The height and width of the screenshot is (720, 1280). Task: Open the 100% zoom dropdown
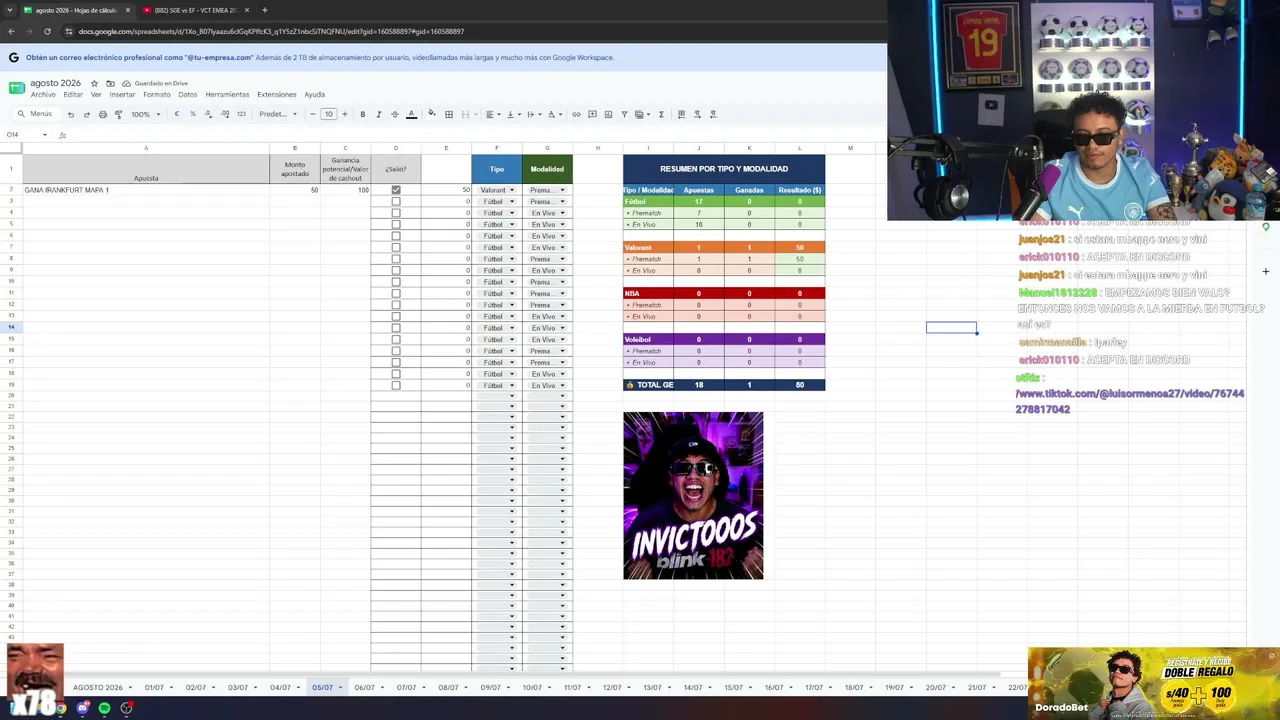tap(145, 114)
